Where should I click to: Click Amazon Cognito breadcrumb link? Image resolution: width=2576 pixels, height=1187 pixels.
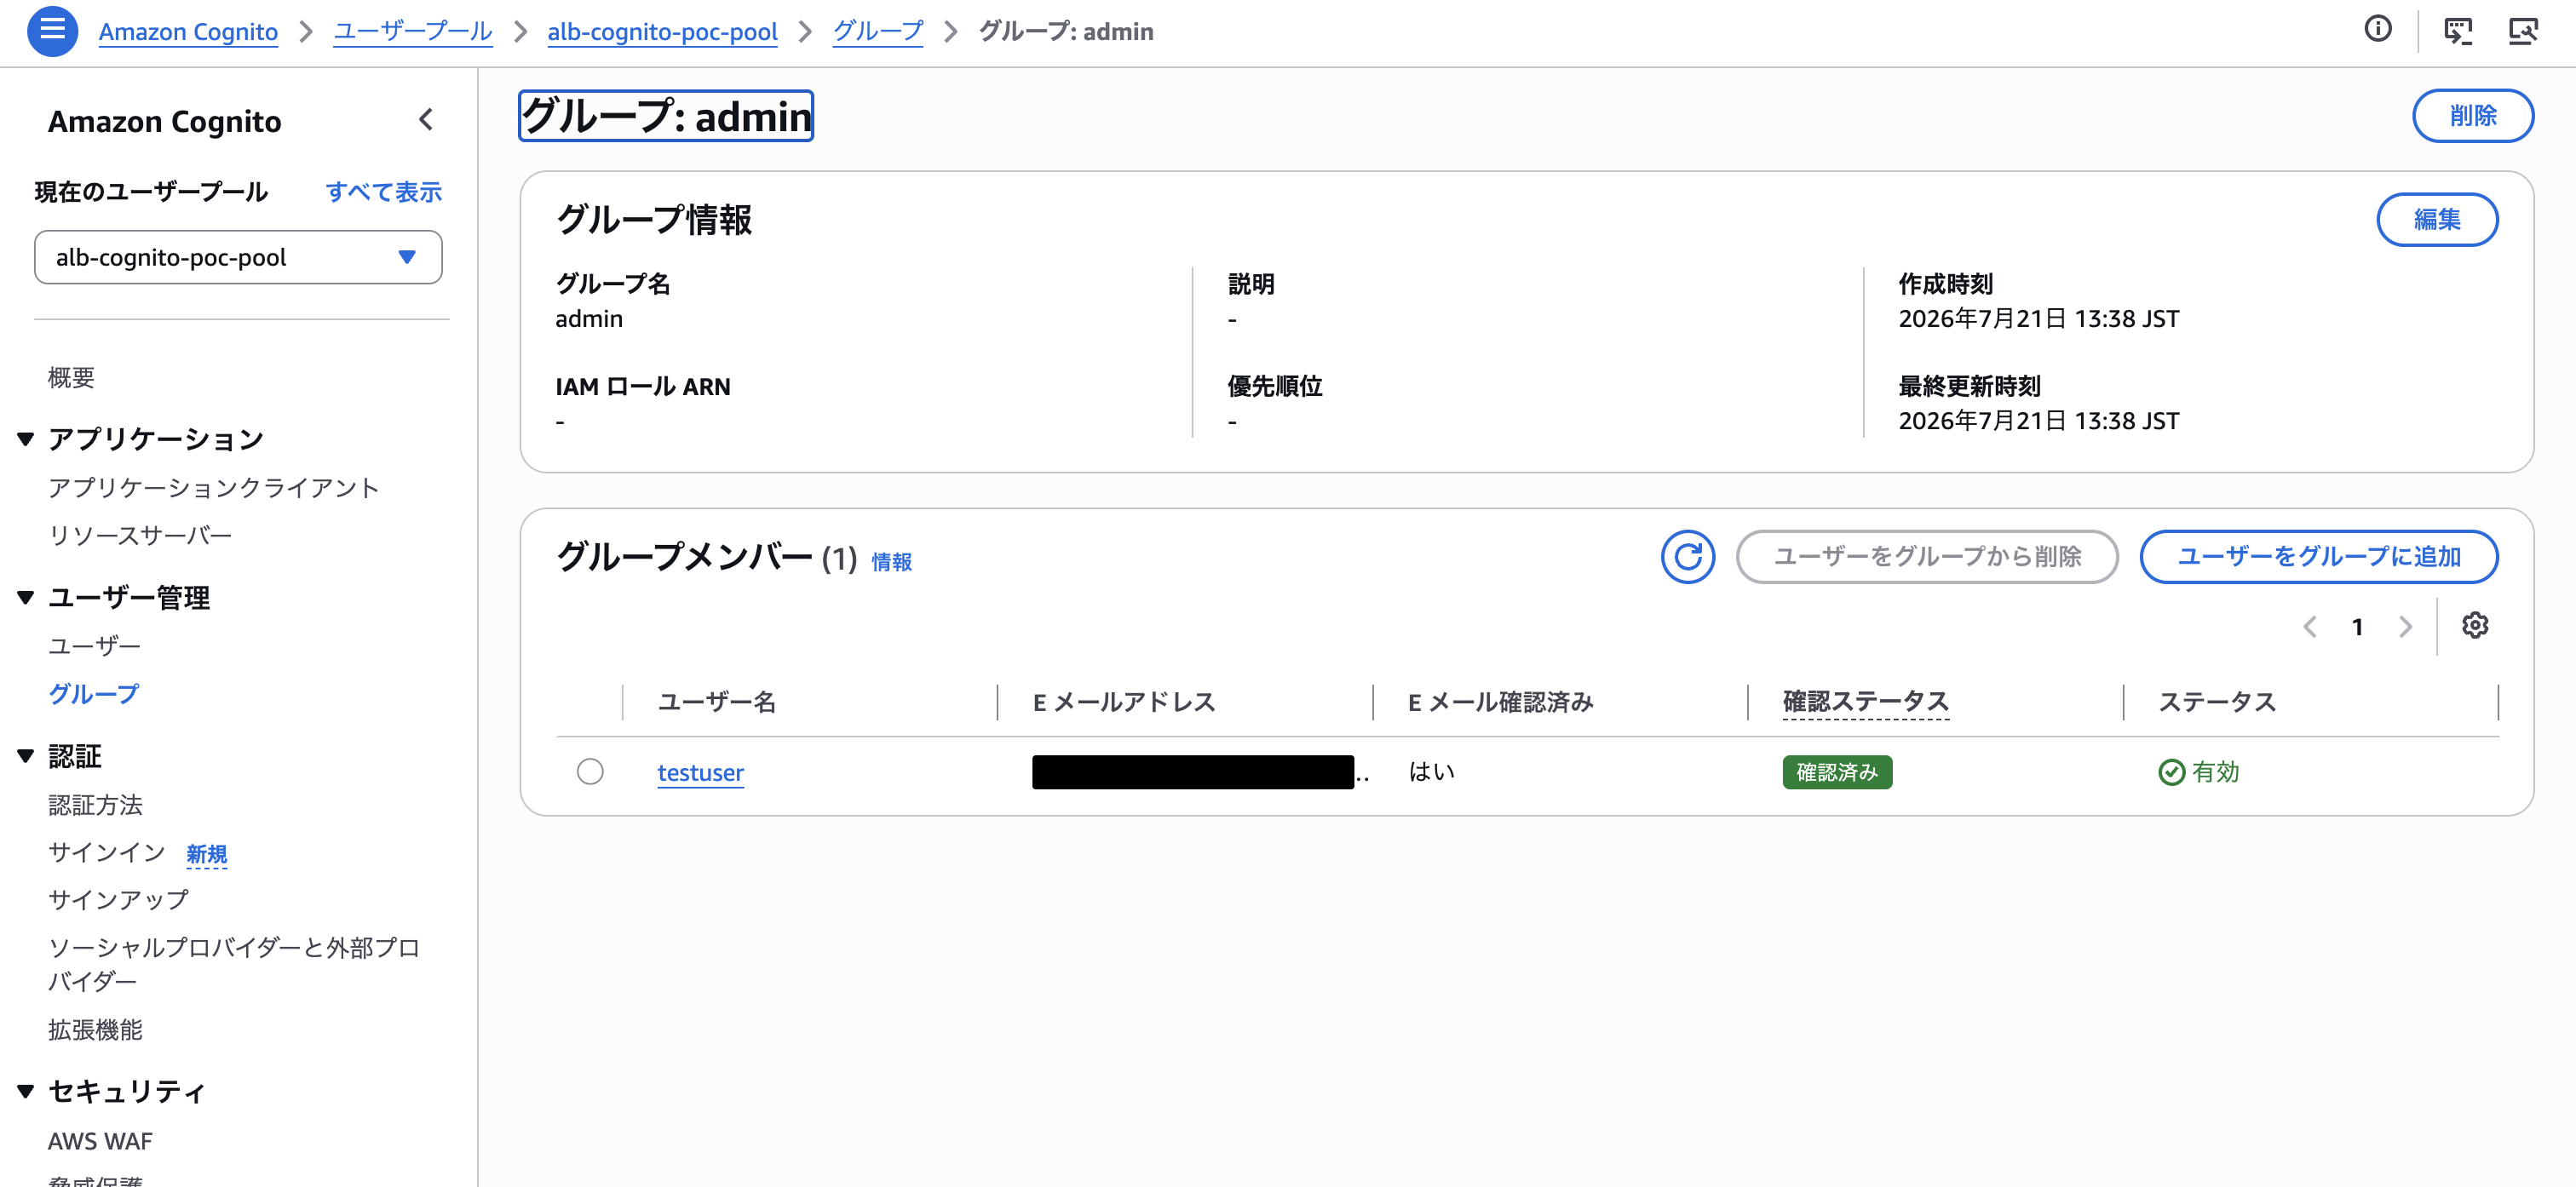(x=188, y=32)
